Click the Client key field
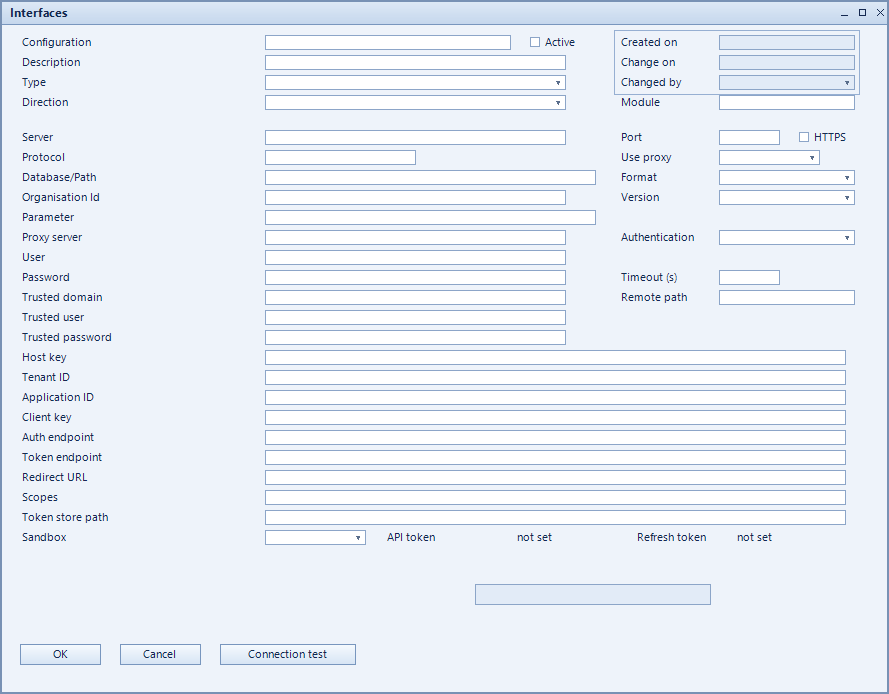The image size is (889, 694). point(555,417)
